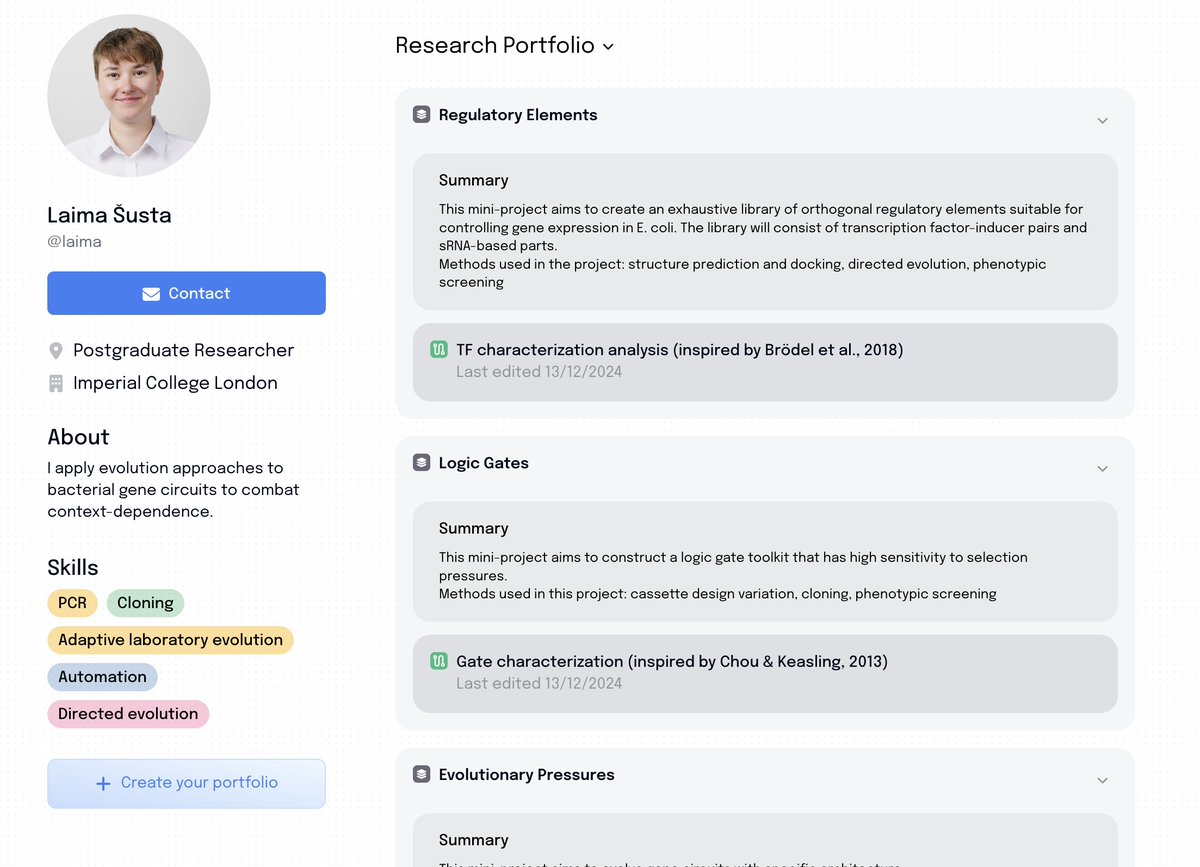The height and width of the screenshot is (867, 1200).
Task: Select the PCR skill tag
Action: 72,603
